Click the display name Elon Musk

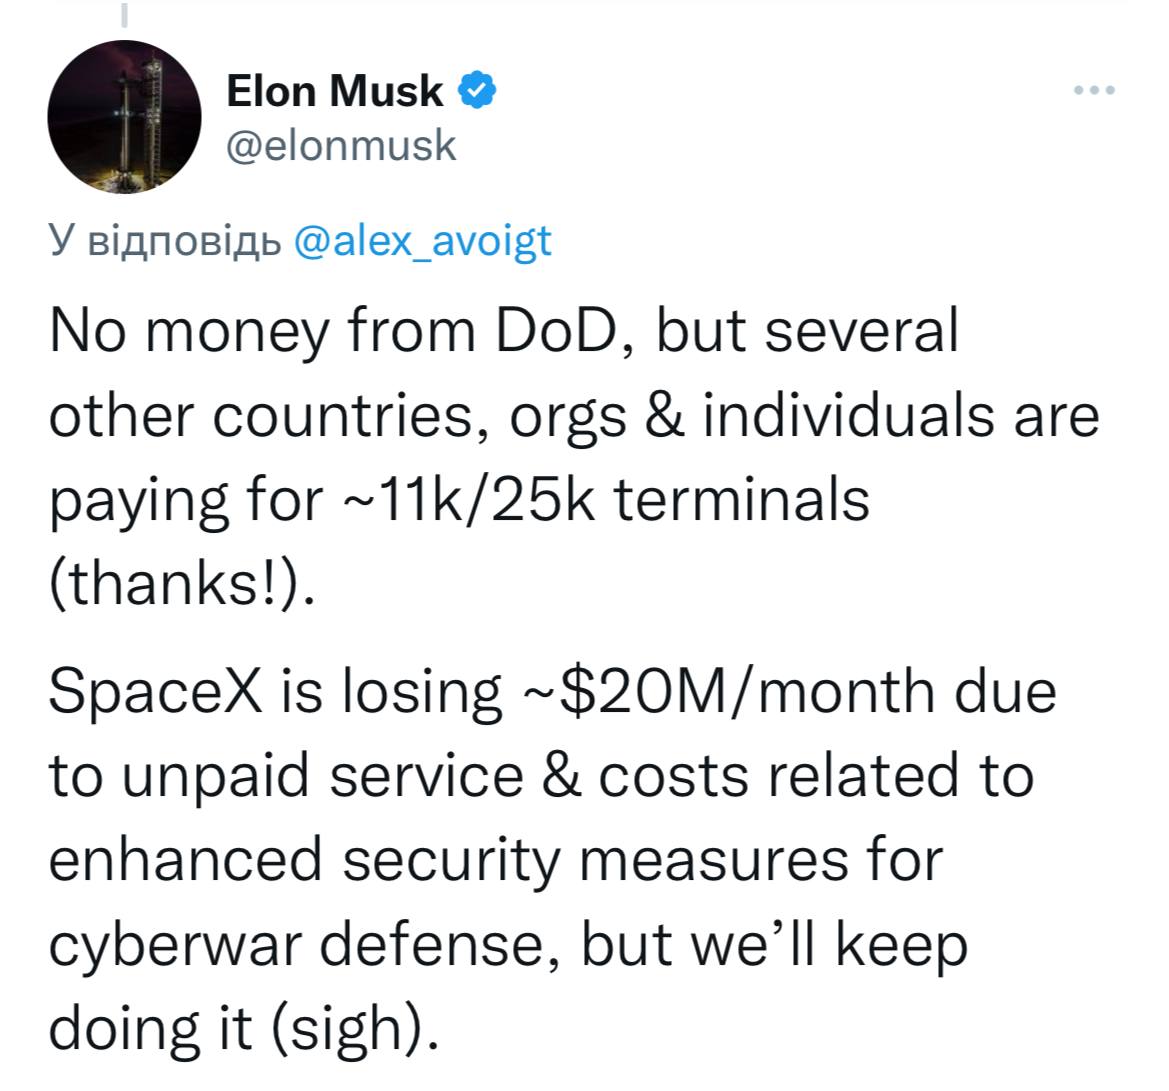point(334,92)
